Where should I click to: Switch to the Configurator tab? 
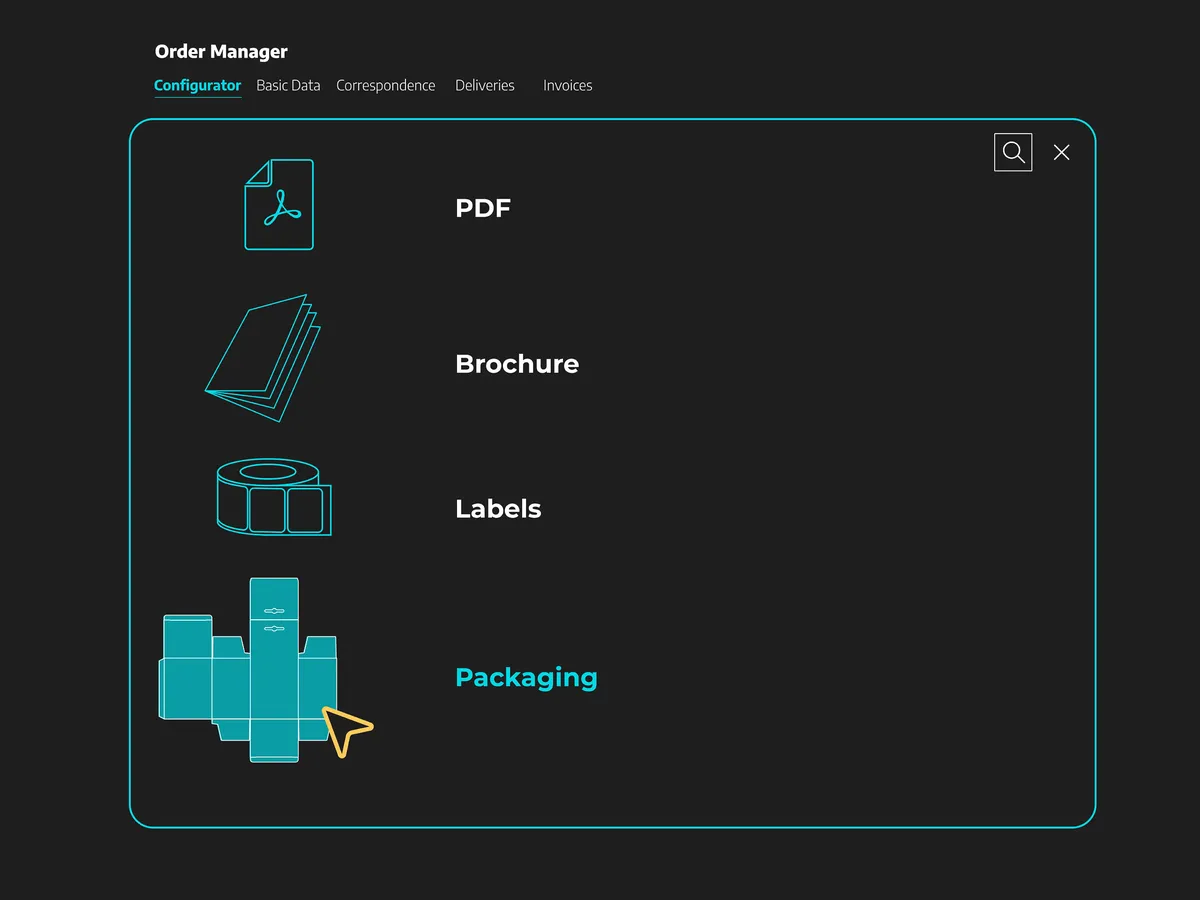[x=197, y=86]
